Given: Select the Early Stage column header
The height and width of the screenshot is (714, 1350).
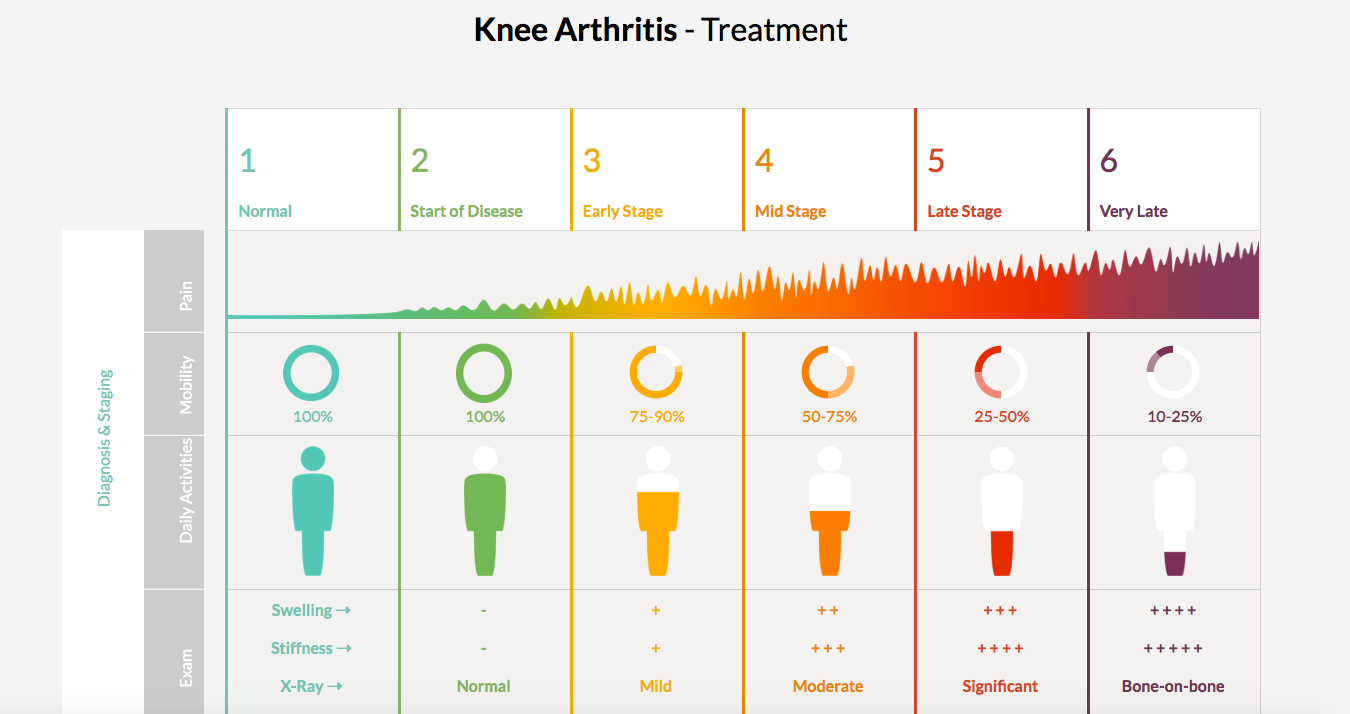Looking at the screenshot, I should [656, 170].
